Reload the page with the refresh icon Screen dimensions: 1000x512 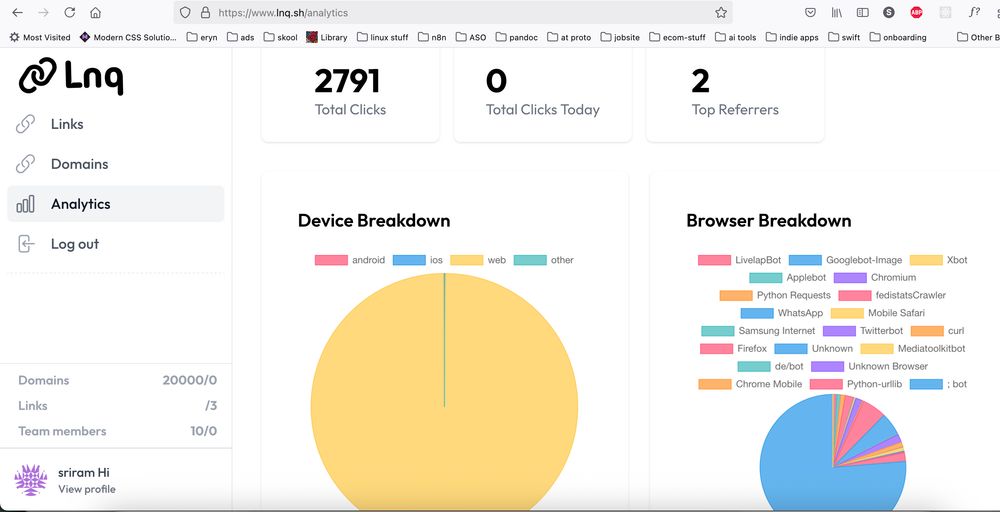(70, 12)
